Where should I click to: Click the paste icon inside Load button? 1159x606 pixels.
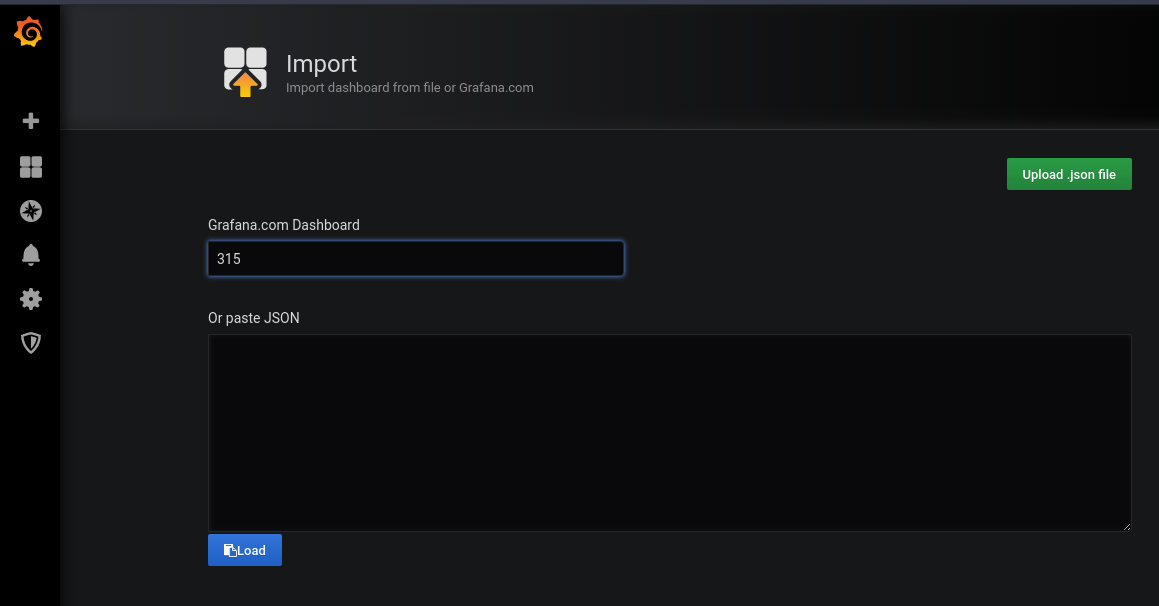[229, 551]
